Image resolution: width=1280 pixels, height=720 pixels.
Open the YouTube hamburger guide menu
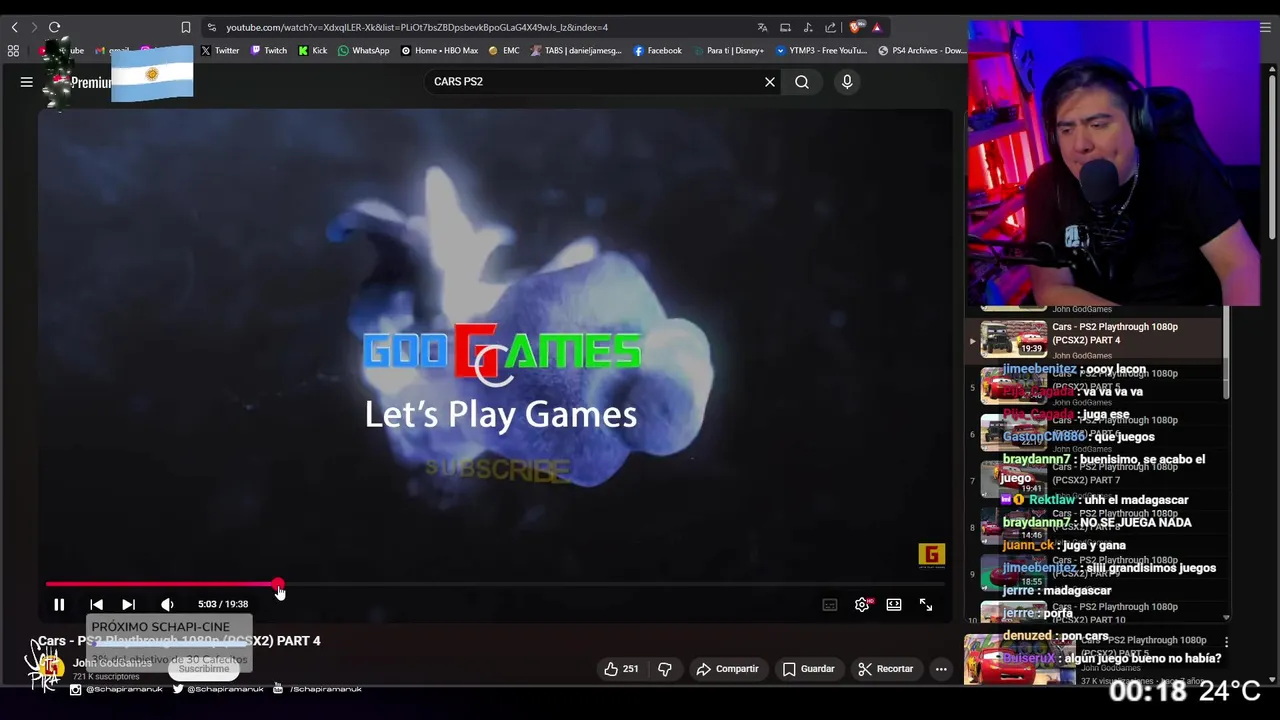(27, 82)
